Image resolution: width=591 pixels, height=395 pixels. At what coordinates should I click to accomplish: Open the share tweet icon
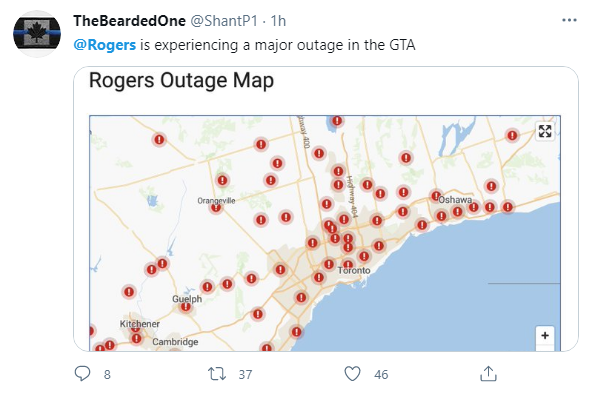[x=488, y=374]
